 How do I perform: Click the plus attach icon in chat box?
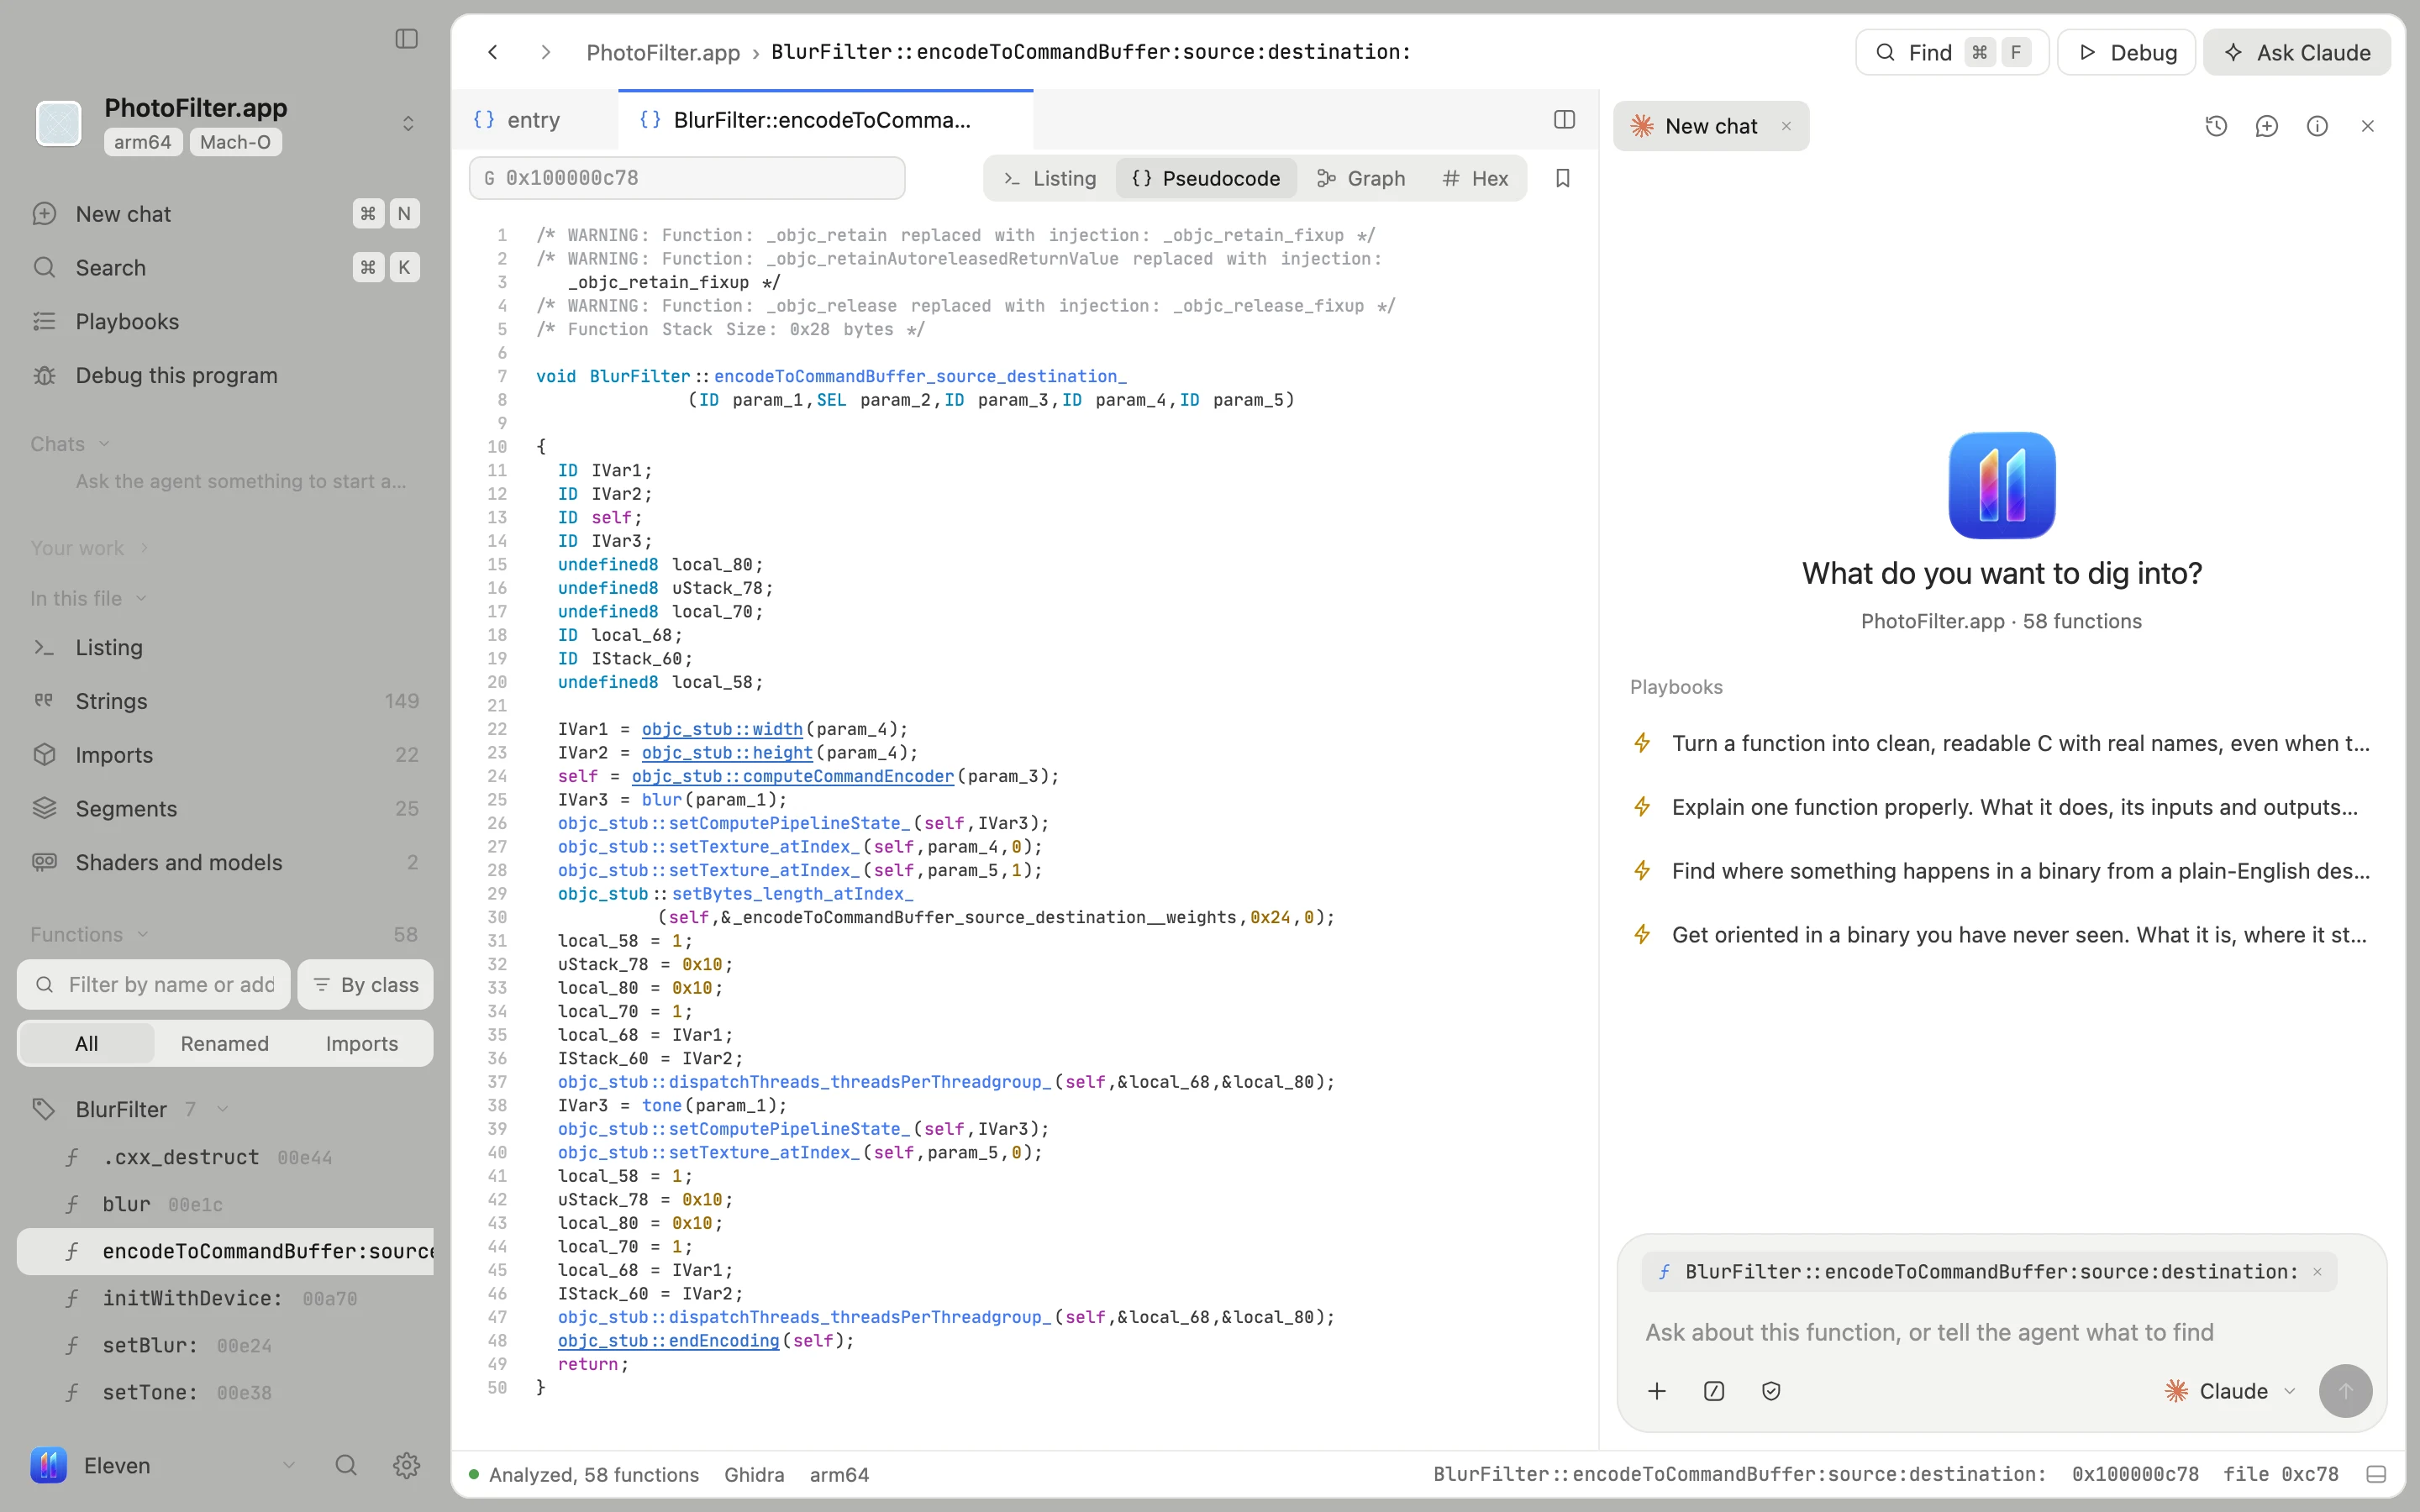click(1657, 1391)
